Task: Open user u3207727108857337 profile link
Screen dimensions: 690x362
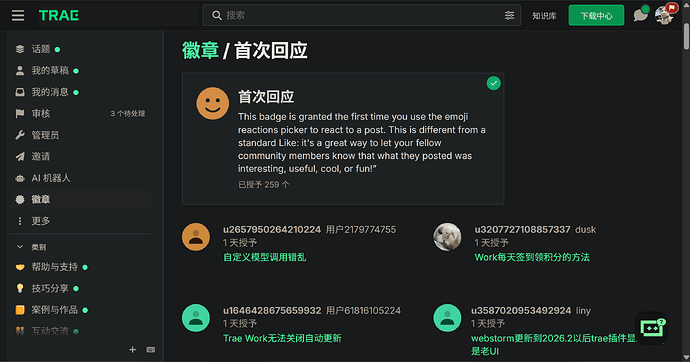Action: click(522, 230)
